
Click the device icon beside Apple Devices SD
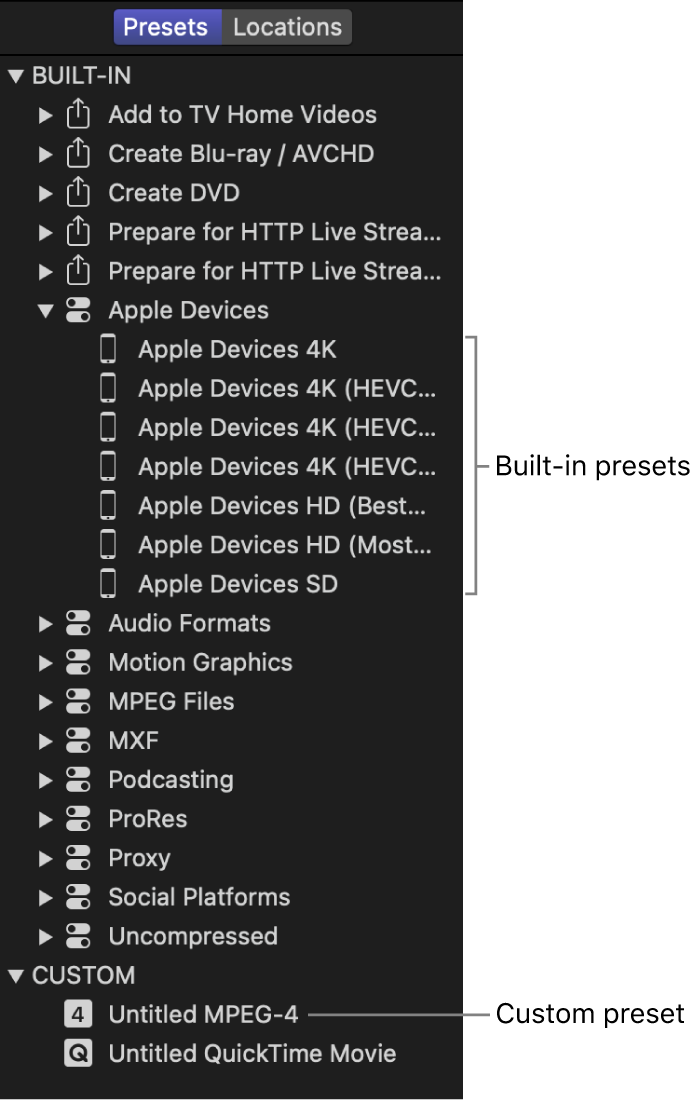[108, 583]
